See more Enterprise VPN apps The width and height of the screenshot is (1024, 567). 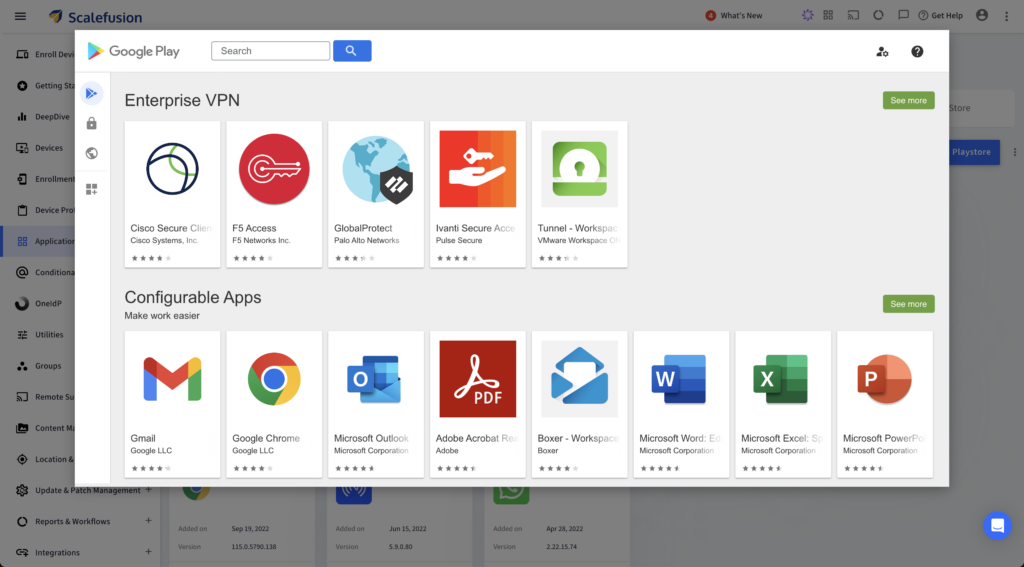[908, 101]
